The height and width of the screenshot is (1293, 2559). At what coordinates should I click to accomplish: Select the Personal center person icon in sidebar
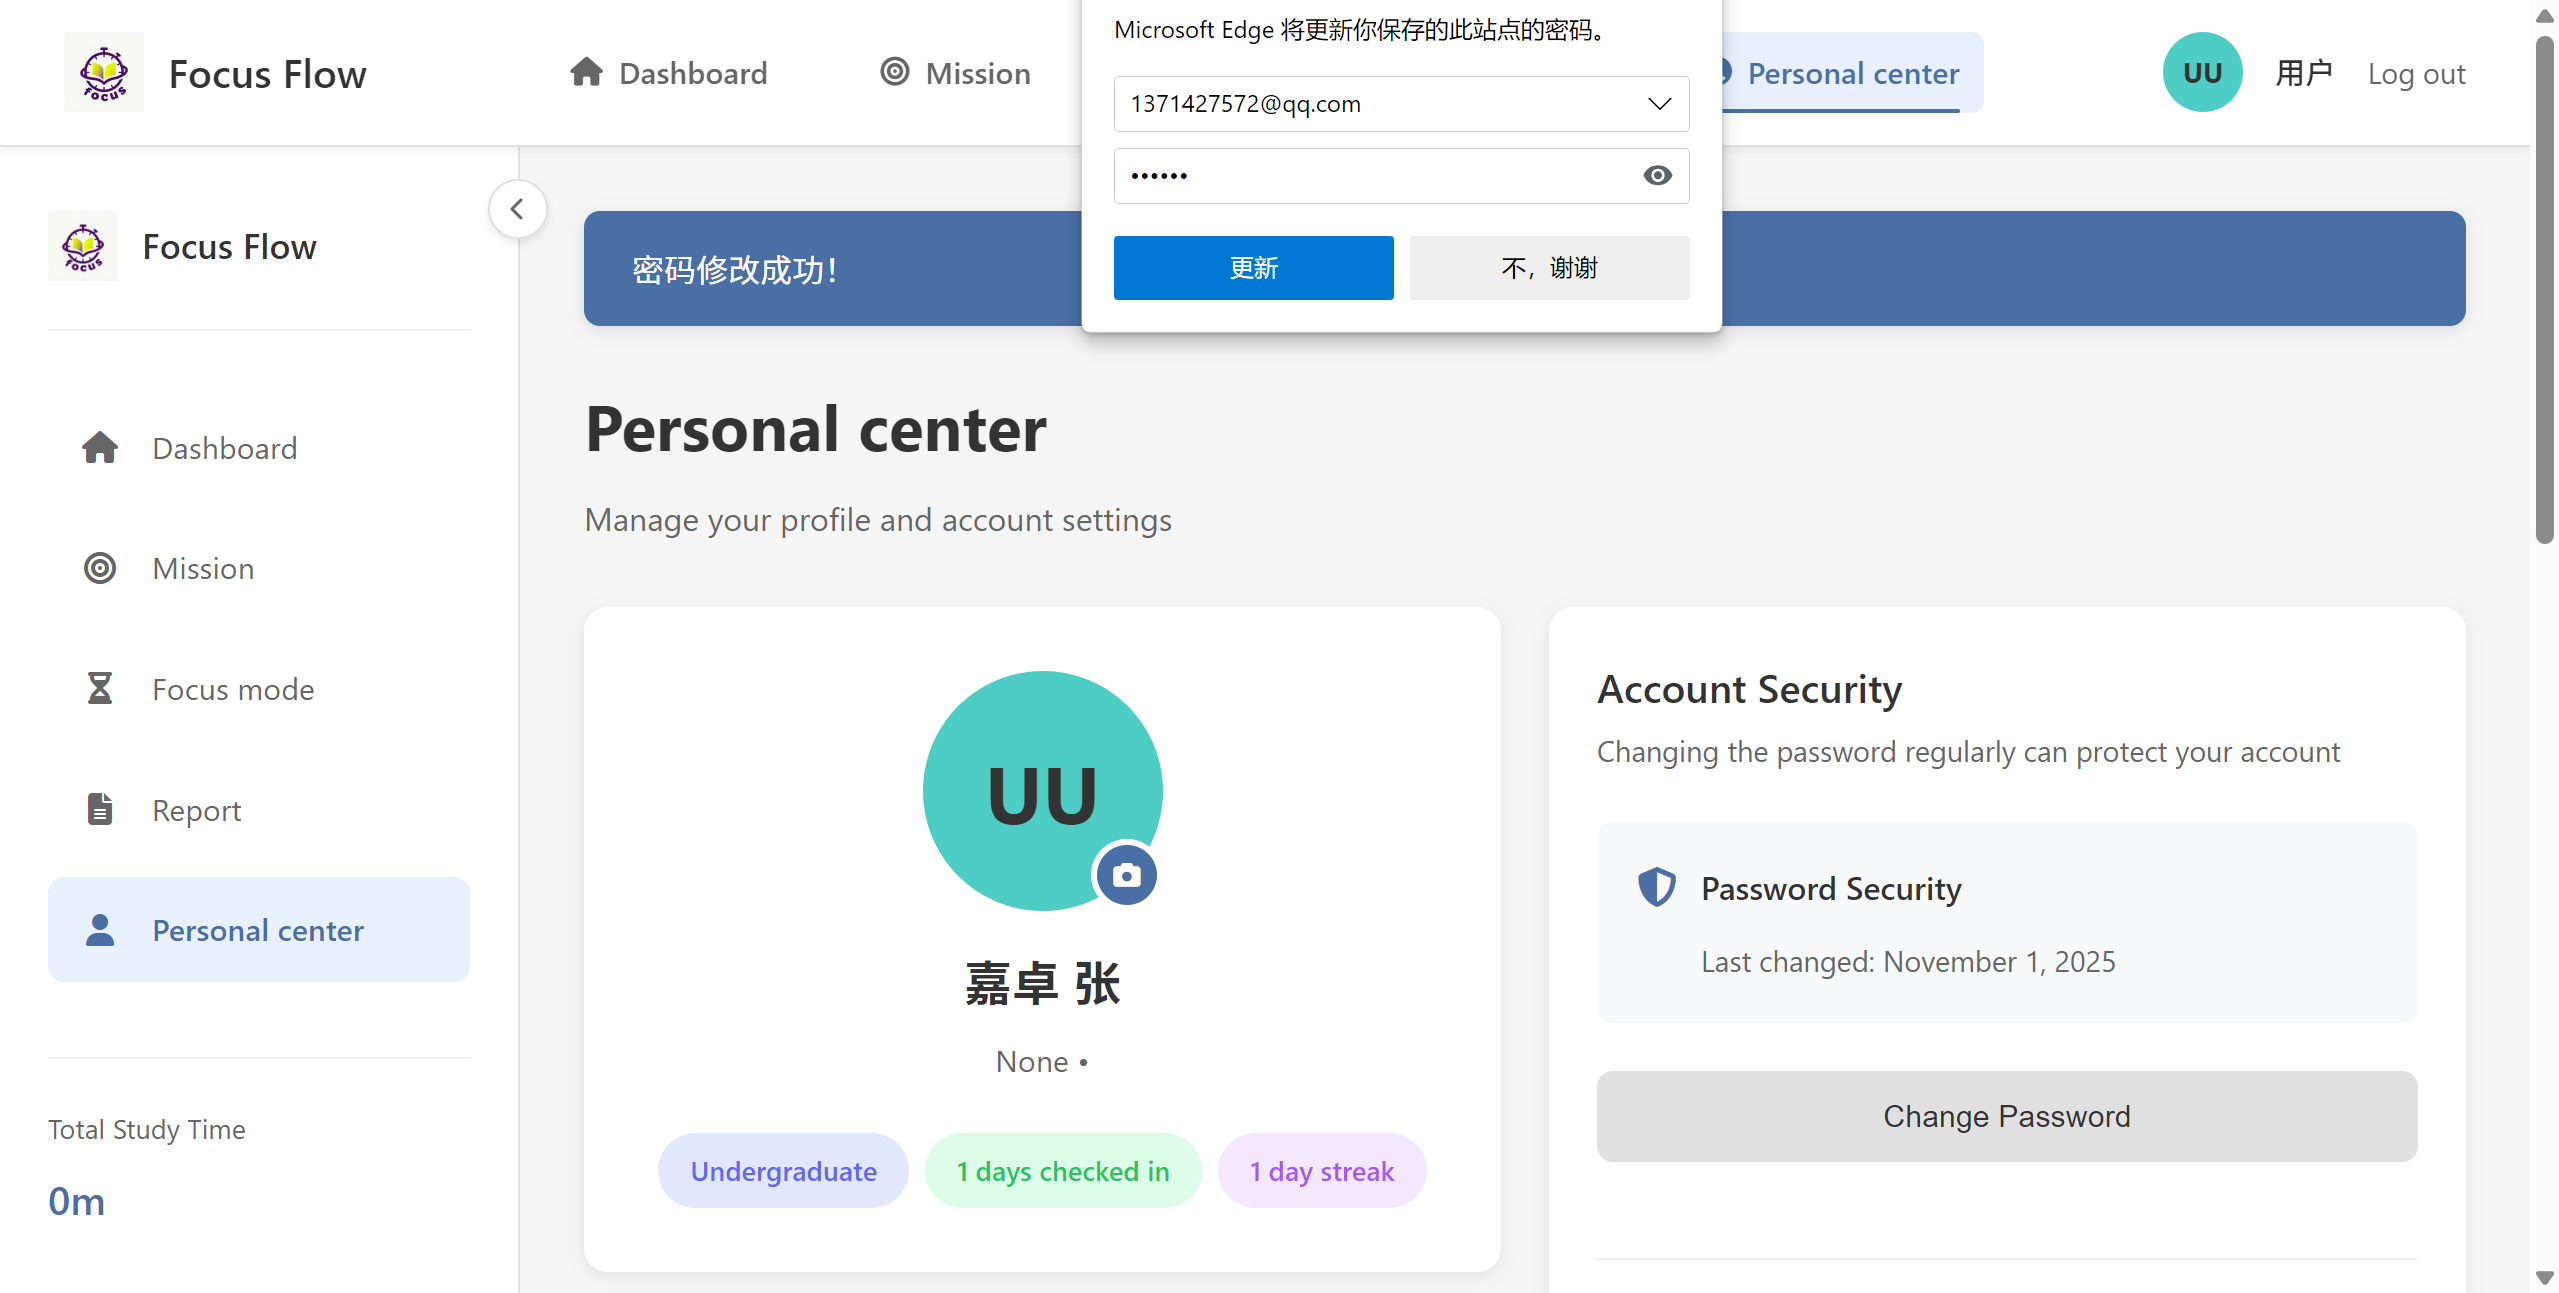click(100, 929)
